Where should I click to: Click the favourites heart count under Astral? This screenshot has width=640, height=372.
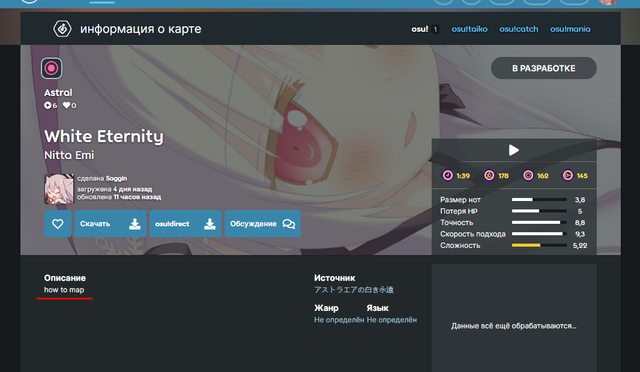pos(69,105)
